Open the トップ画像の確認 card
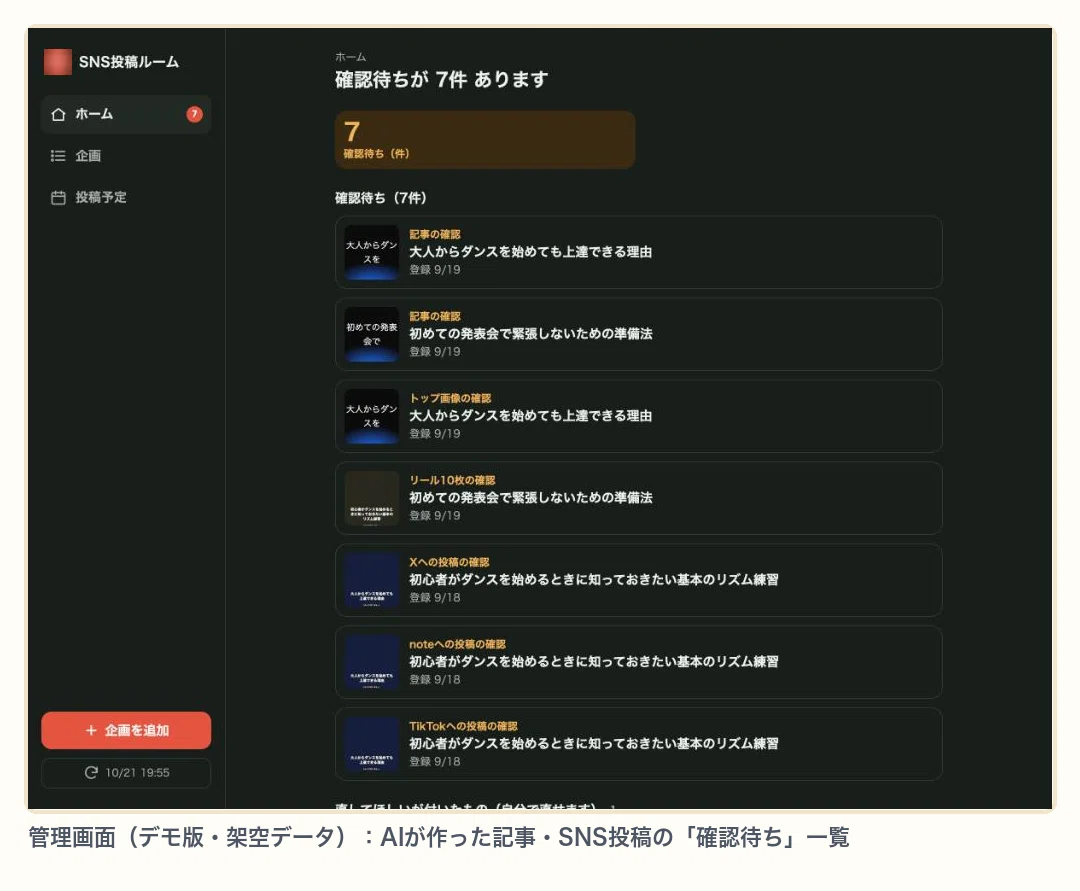 pos(638,416)
